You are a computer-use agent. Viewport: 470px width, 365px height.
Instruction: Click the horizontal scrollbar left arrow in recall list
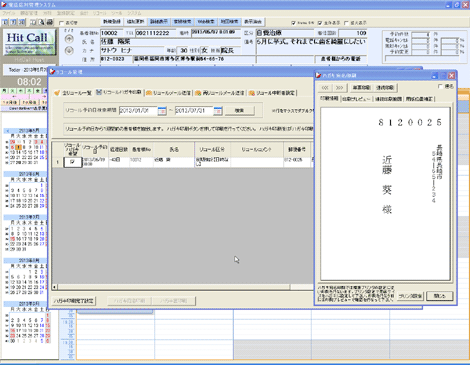click(x=55, y=287)
